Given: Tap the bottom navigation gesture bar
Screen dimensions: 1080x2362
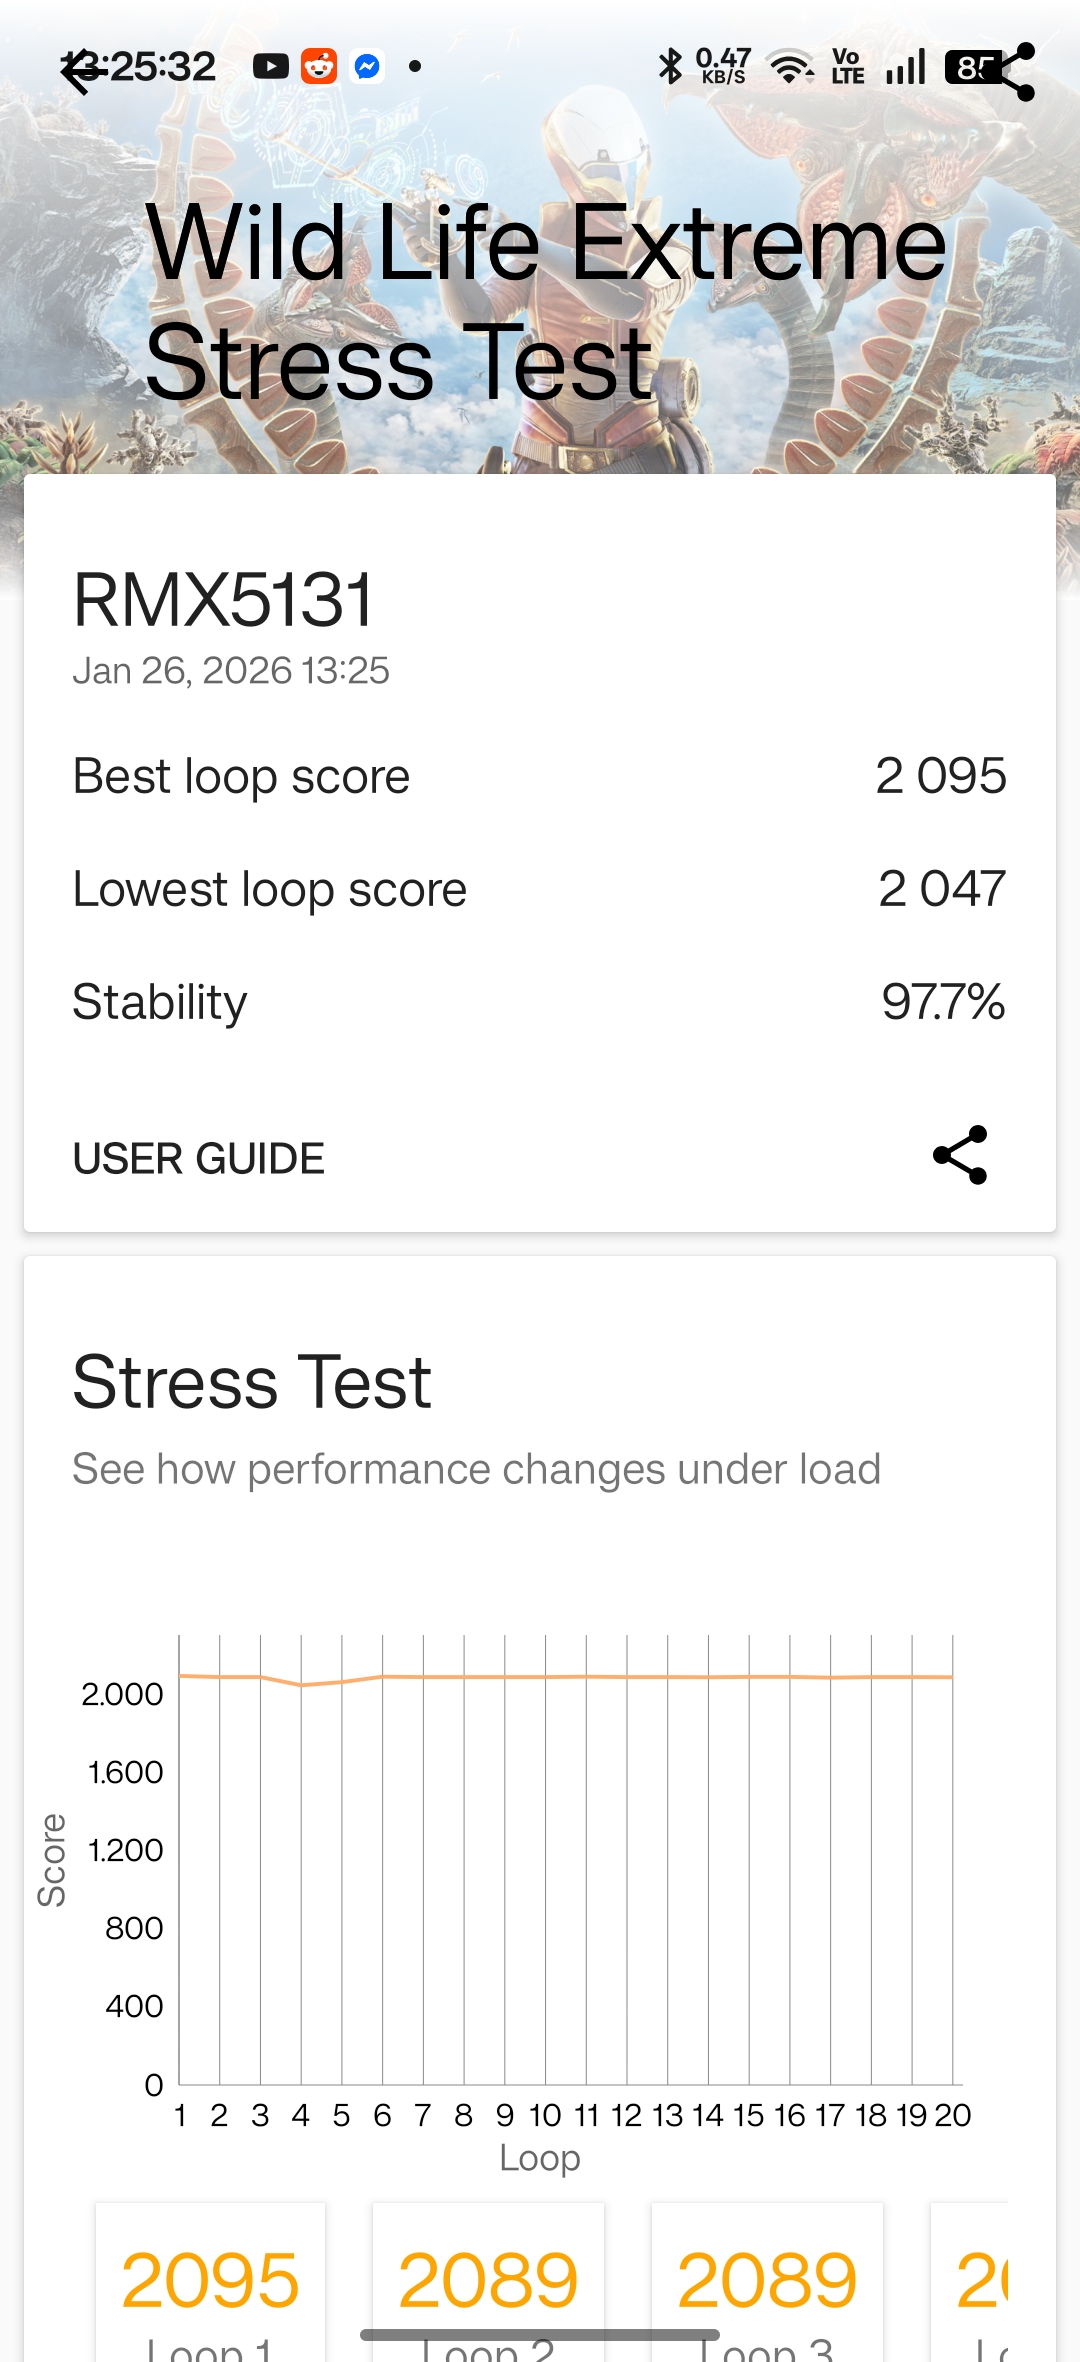Looking at the screenshot, I should tap(540, 2335).
